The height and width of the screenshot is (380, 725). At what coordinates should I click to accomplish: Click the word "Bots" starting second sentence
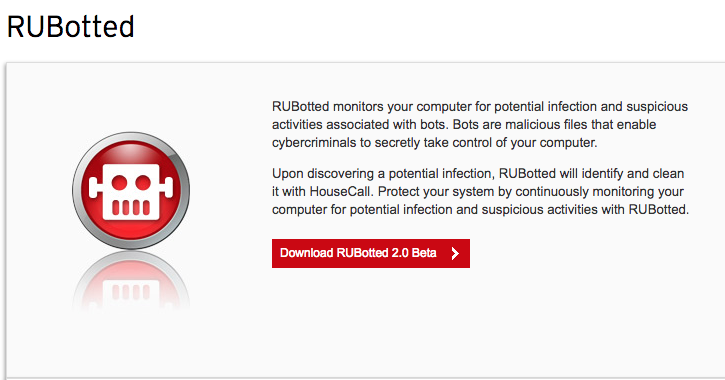466,124
